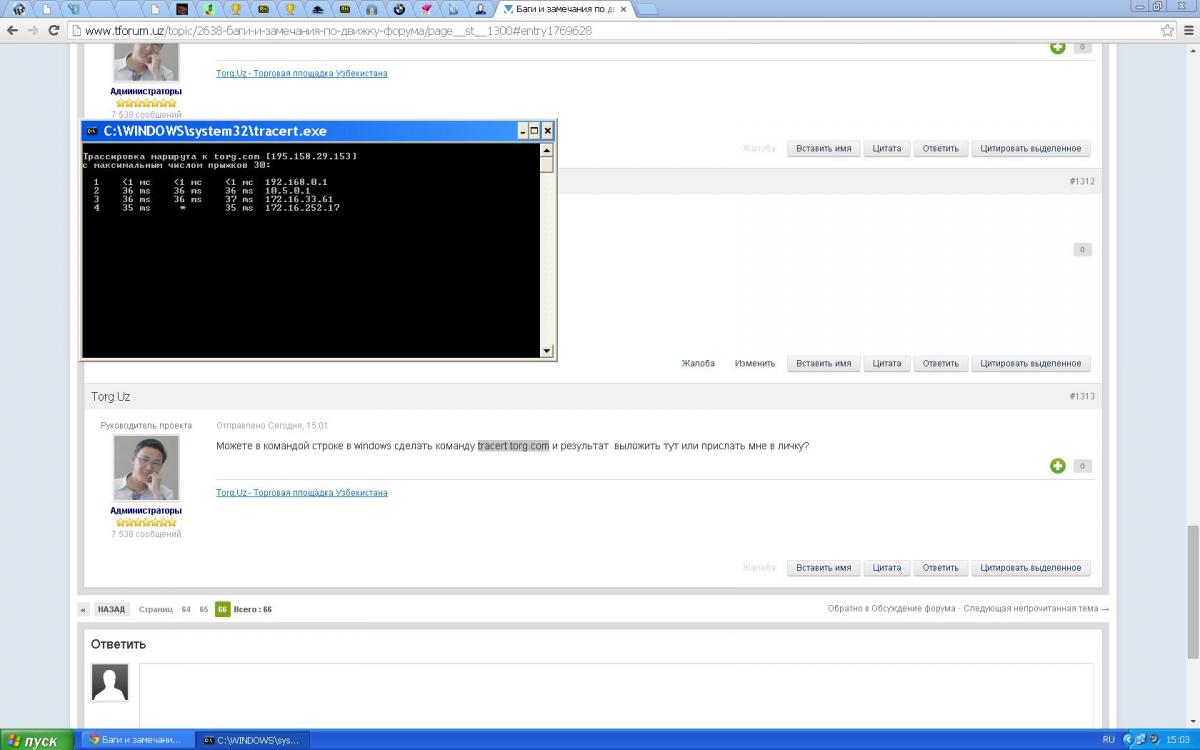Focus the browser address bar
1200x750 pixels.
click(600, 30)
